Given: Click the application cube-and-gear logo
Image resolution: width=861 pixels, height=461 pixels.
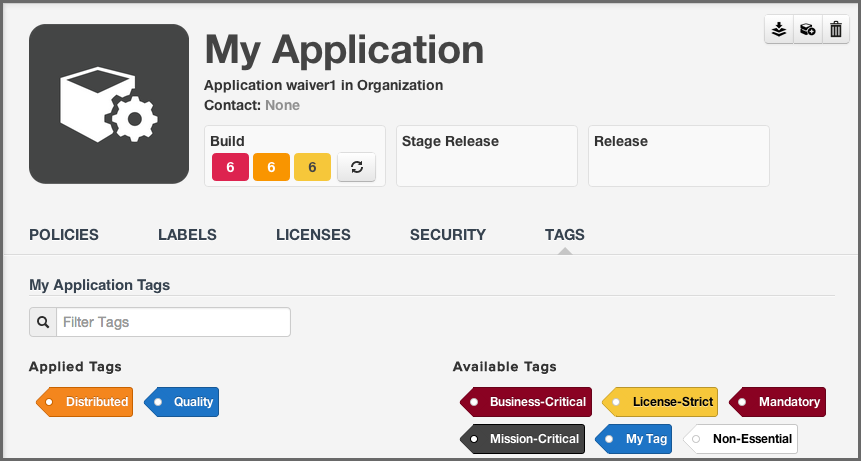Looking at the screenshot, I should [109, 104].
